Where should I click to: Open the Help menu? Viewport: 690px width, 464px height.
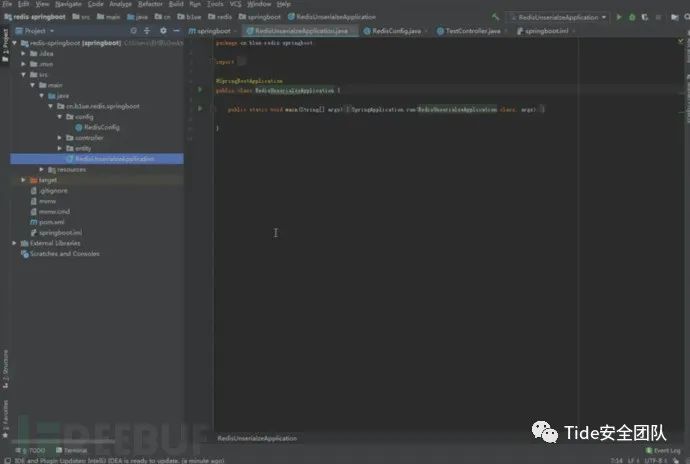click(284, 4)
